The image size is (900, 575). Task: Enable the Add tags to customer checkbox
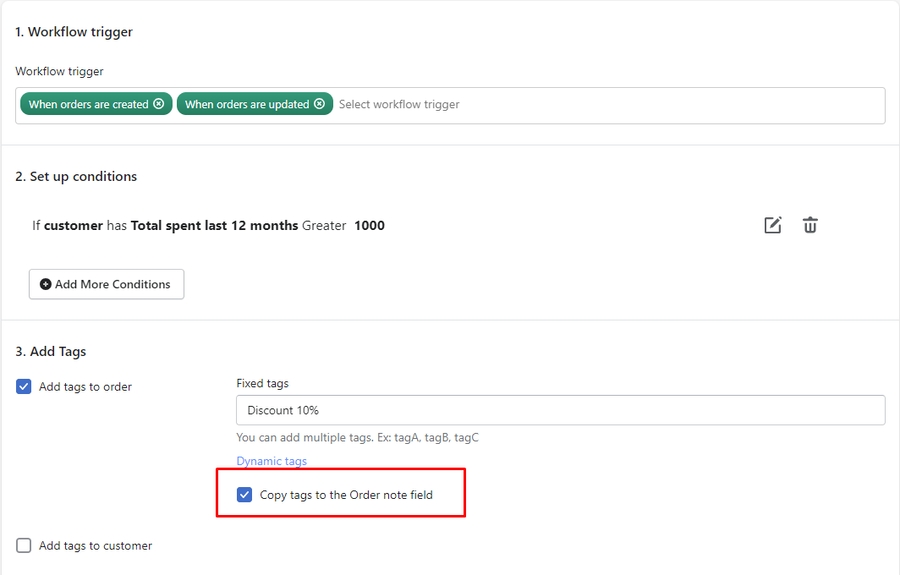click(24, 546)
